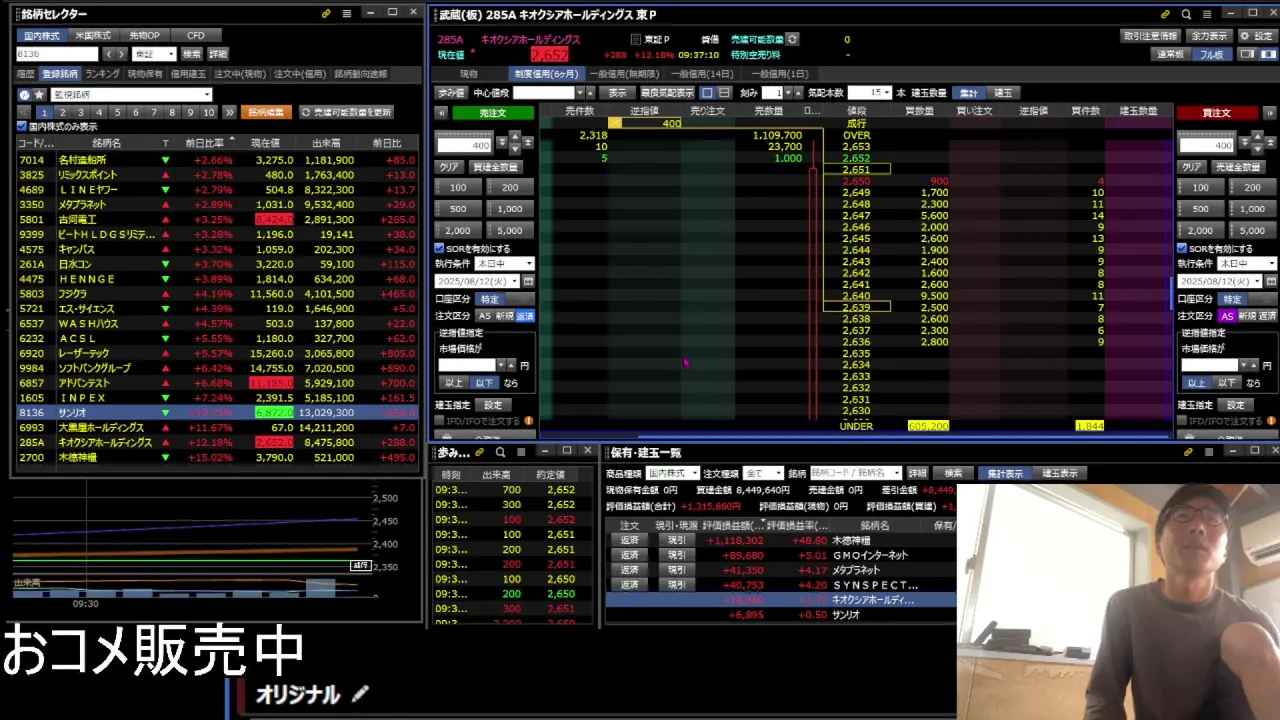Click the 8136 stock code input field
1280x720 pixels.
[57, 54]
